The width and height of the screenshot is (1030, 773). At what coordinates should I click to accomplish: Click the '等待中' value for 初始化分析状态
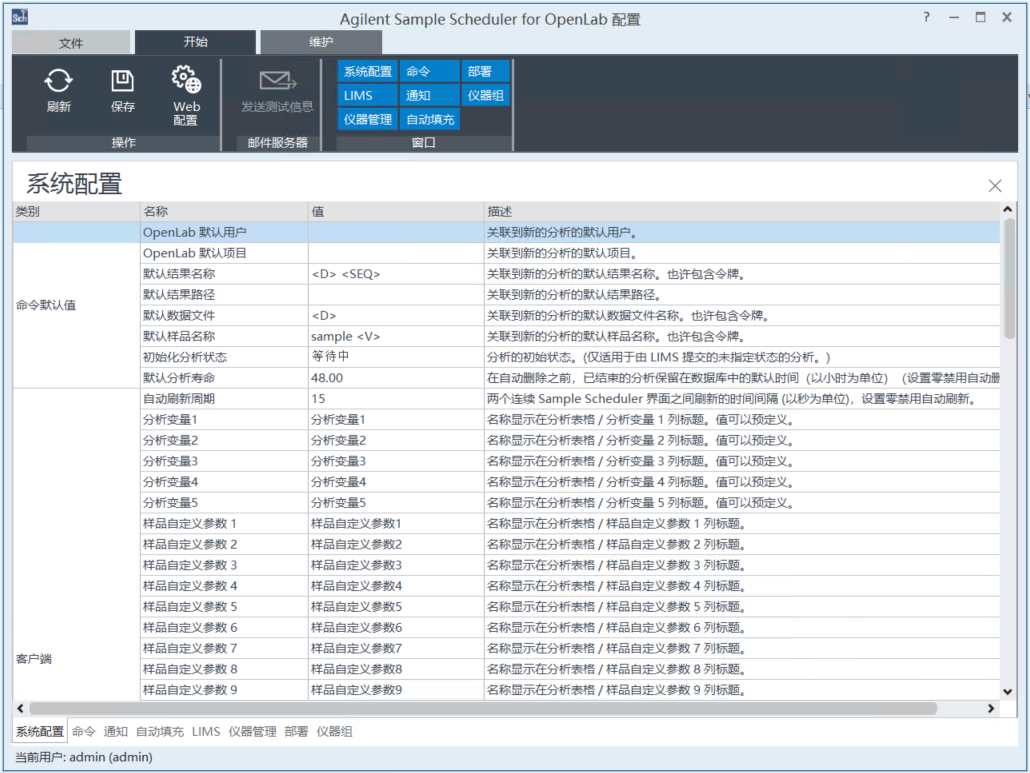pyautogui.click(x=396, y=357)
